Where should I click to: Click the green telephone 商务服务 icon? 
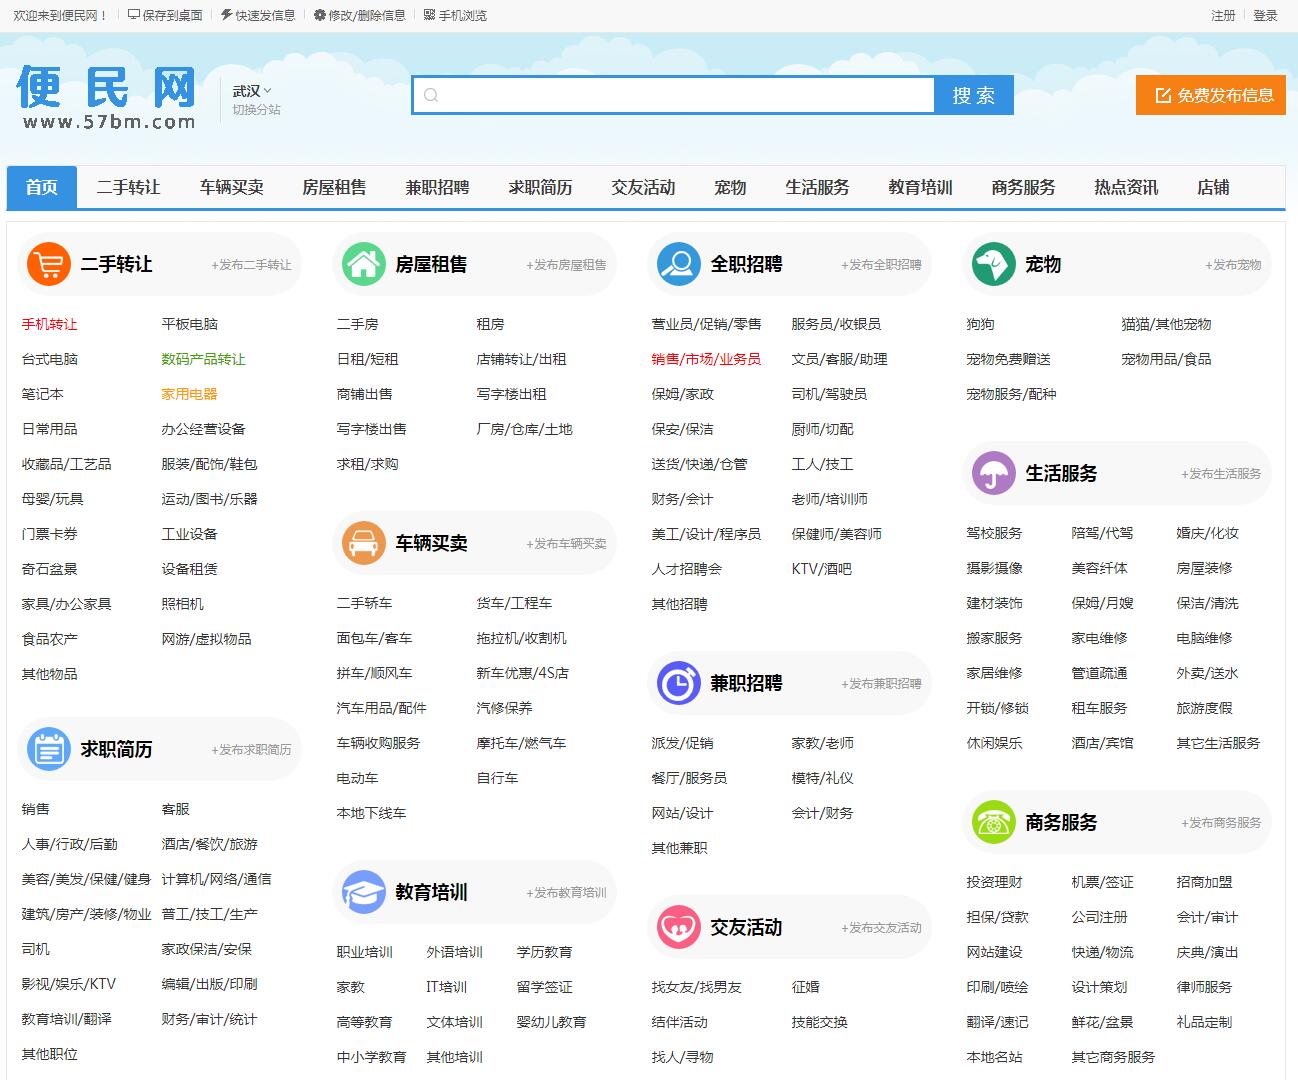tap(993, 823)
